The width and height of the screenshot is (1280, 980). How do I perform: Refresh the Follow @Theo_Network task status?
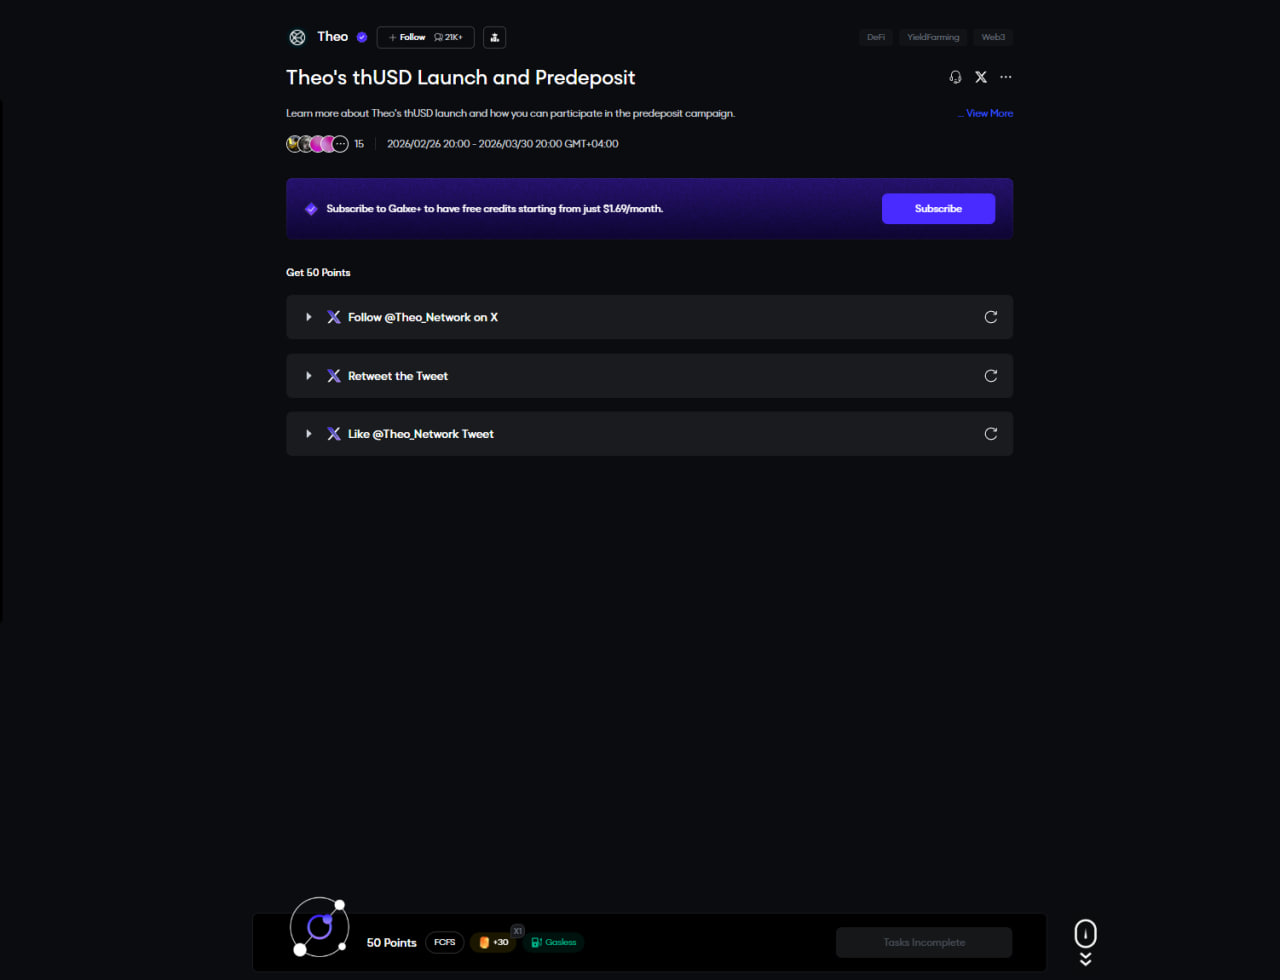click(991, 317)
